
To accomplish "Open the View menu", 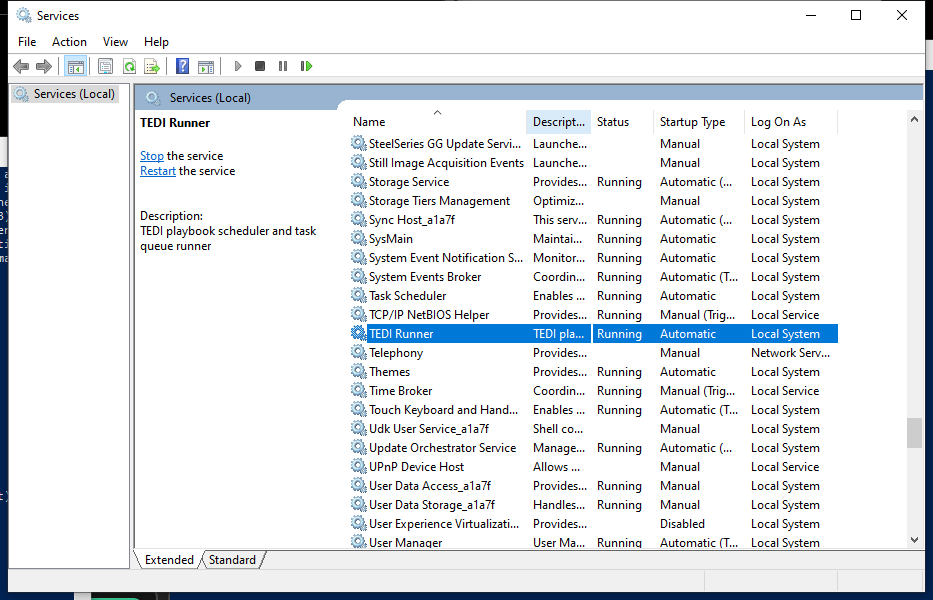I will 115,42.
